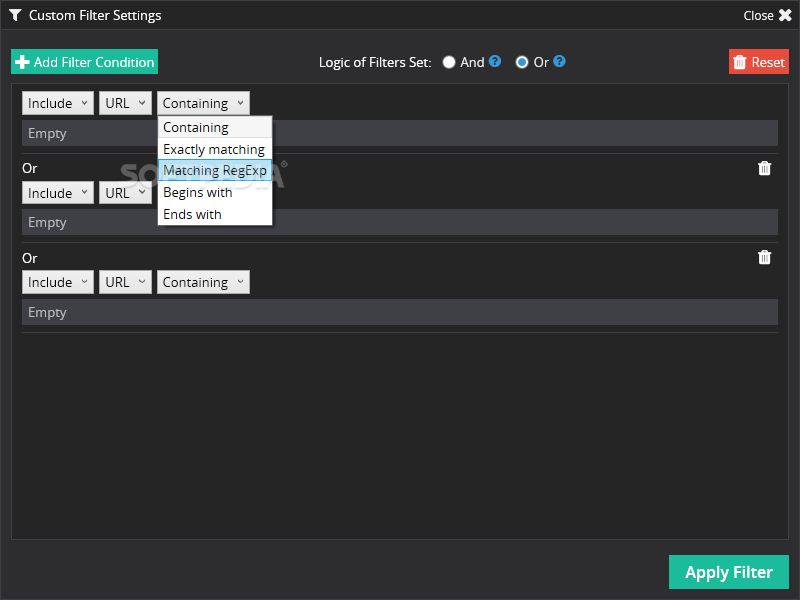Open the third condition's Containing dropdown
800x600 pixels.
[x=203, y=282]
